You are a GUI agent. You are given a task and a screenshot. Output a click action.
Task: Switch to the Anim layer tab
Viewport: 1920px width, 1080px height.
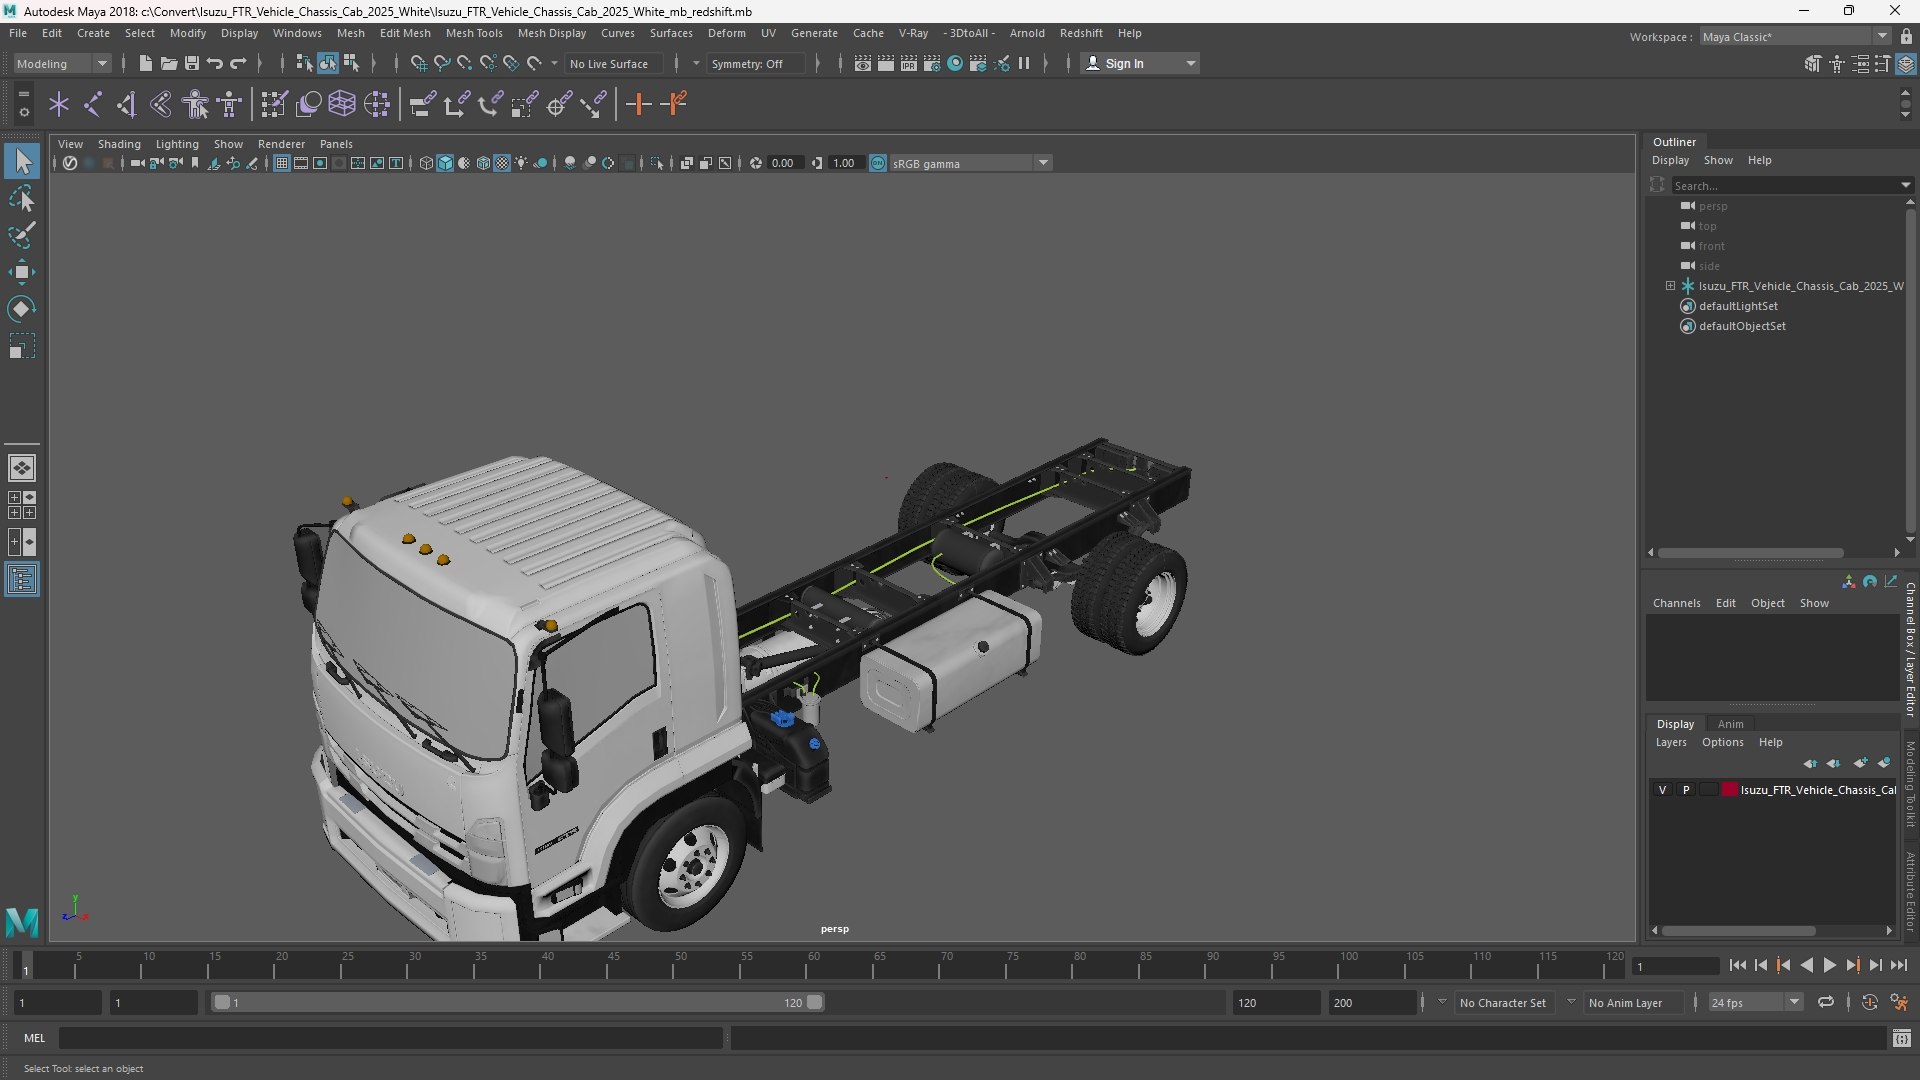click(x=1730, y=724)
